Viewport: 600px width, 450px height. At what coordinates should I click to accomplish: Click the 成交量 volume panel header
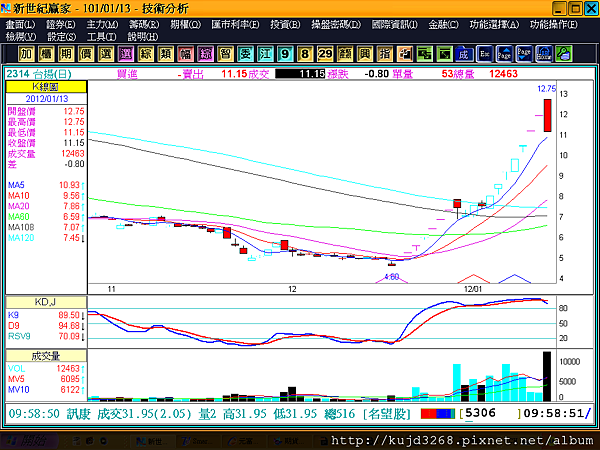pos(46,356)
